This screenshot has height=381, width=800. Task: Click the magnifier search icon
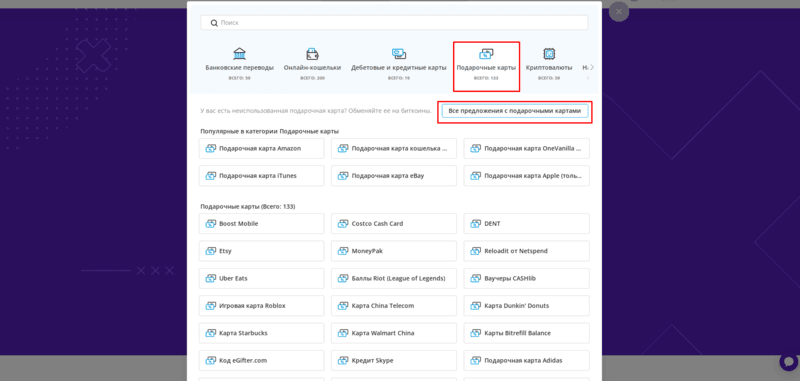[x=214, y=23]
